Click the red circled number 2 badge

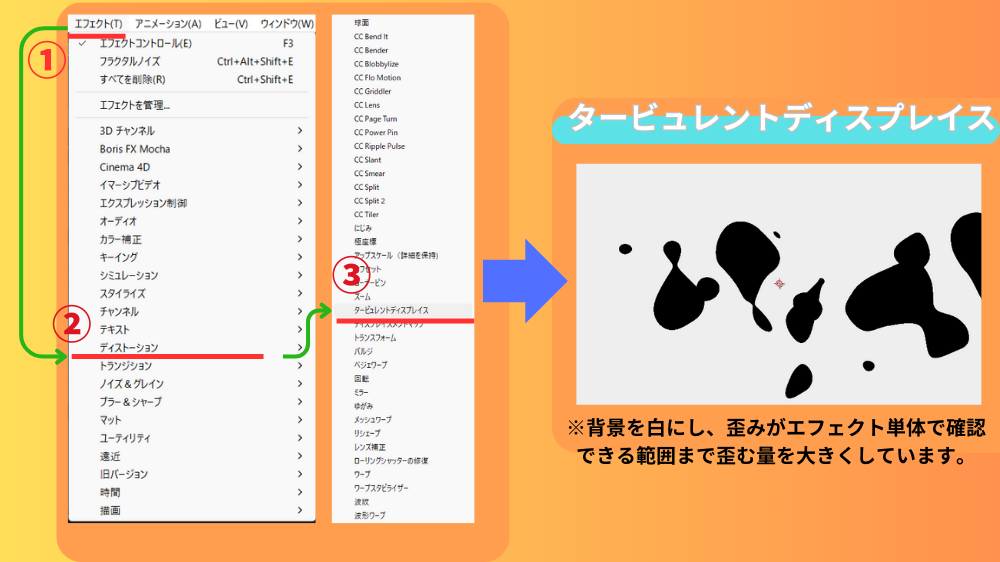click(x=73, y=322)
